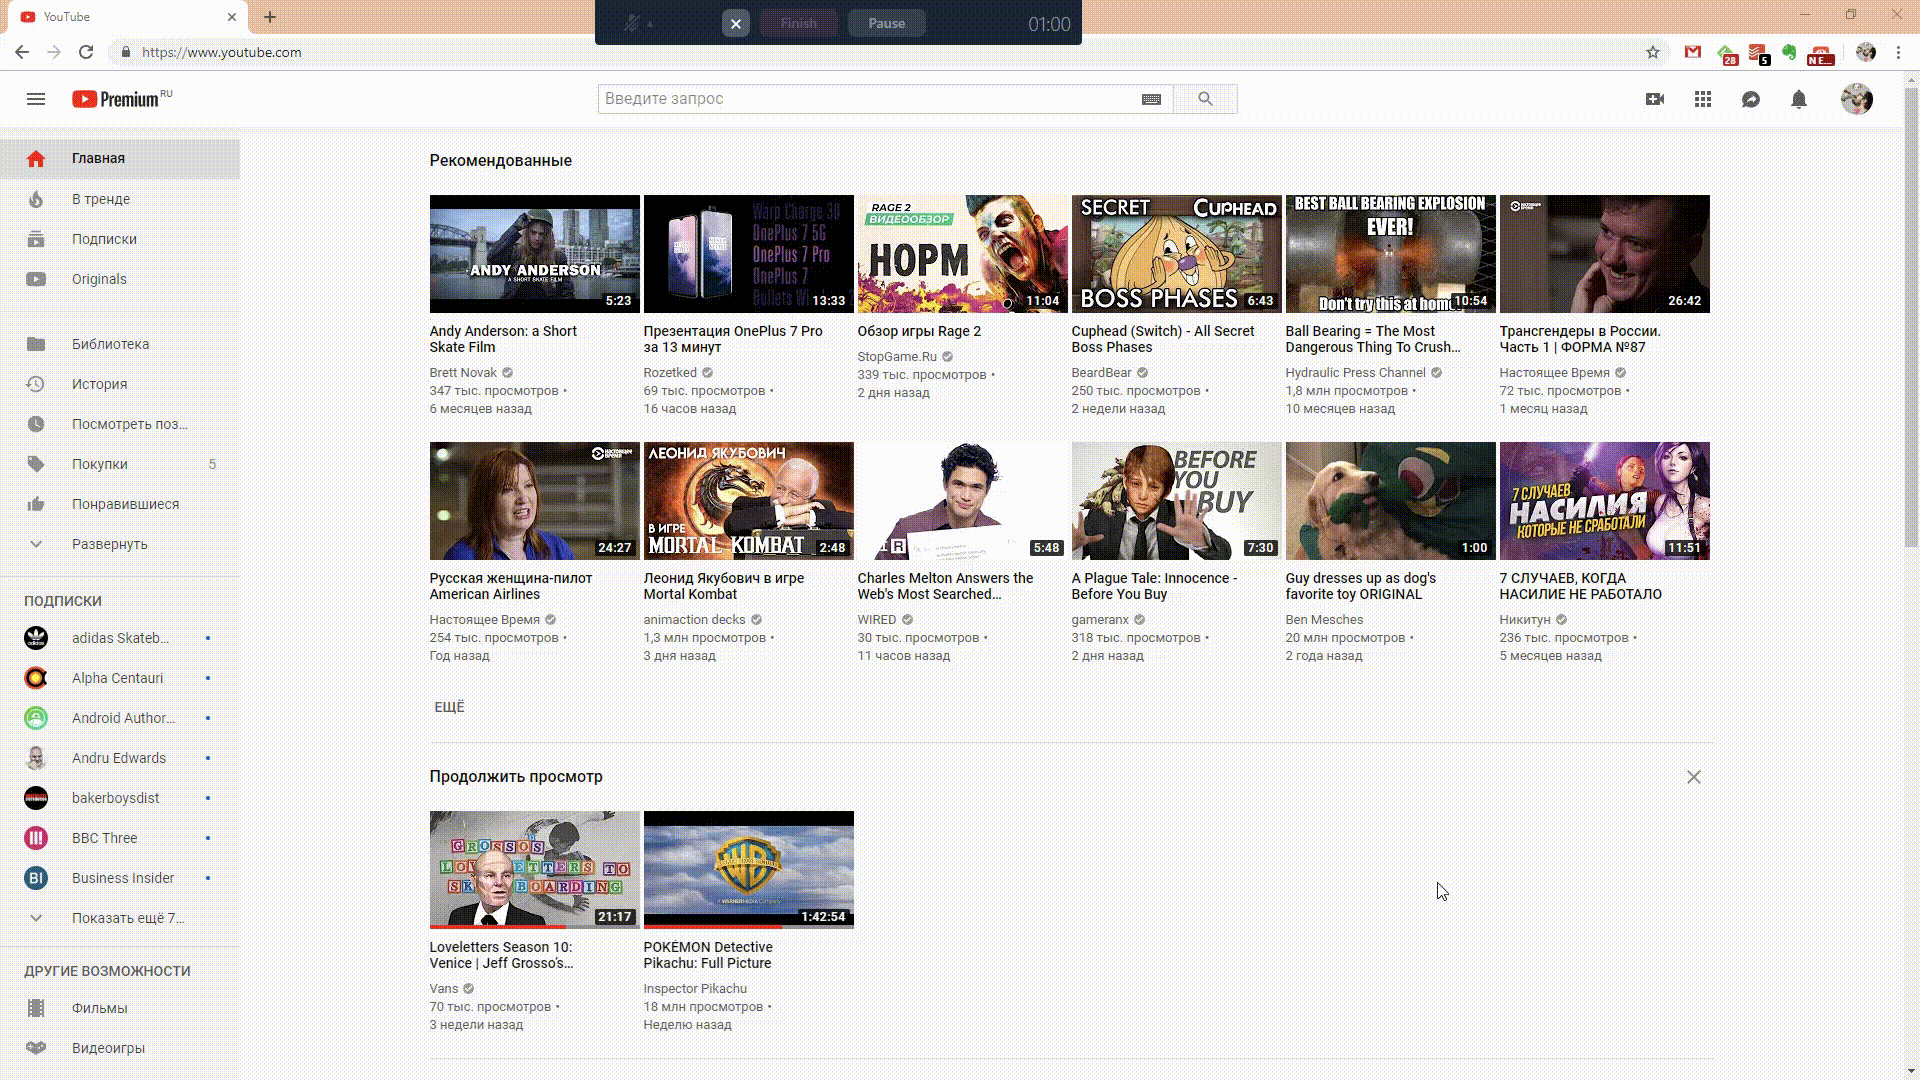1920x1080 pixels.
Task: Open the 'История' sidebar item
Action: [x=99, y=384]
